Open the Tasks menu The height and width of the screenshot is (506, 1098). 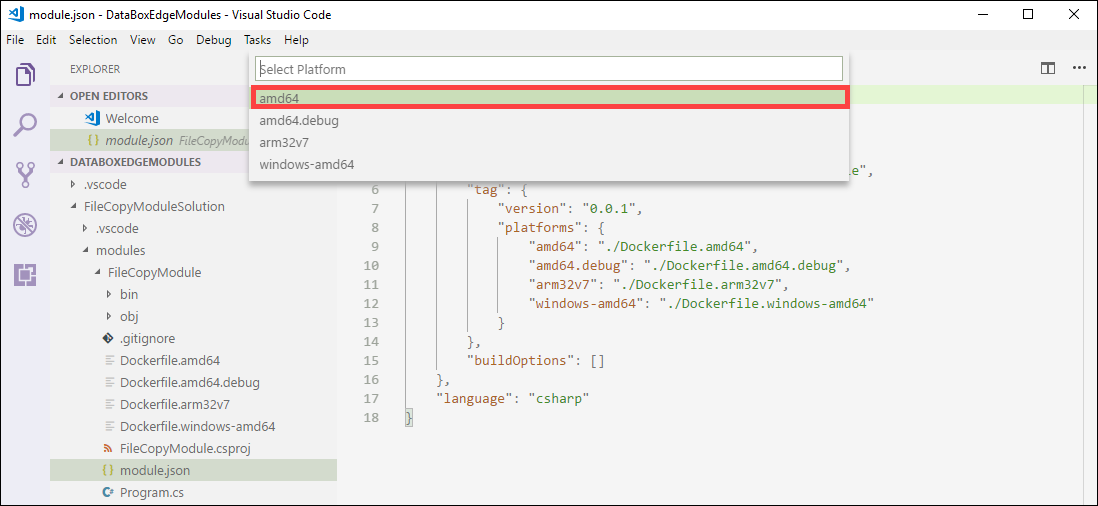(x=258, y=40)
